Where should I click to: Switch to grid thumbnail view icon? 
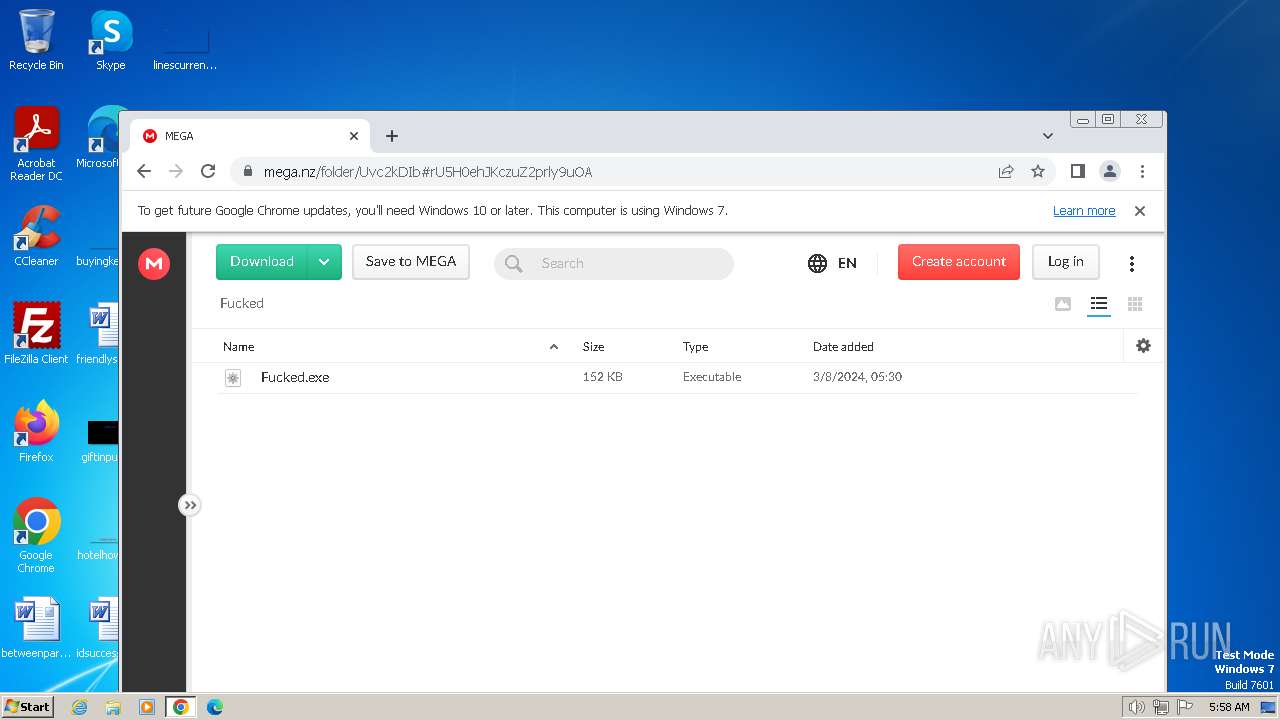point(1135,304)
